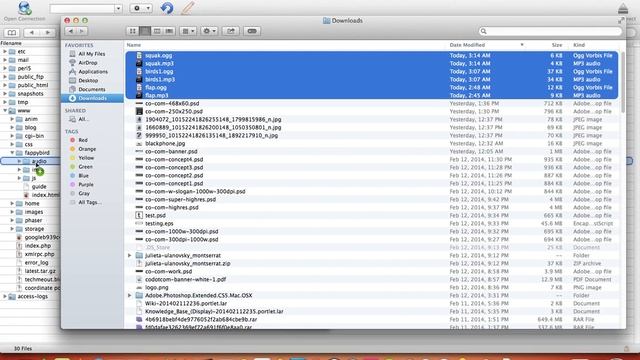Select Applications in Finder sidebar
This screenshot has height=360, width=640.
tap(93, 72)
